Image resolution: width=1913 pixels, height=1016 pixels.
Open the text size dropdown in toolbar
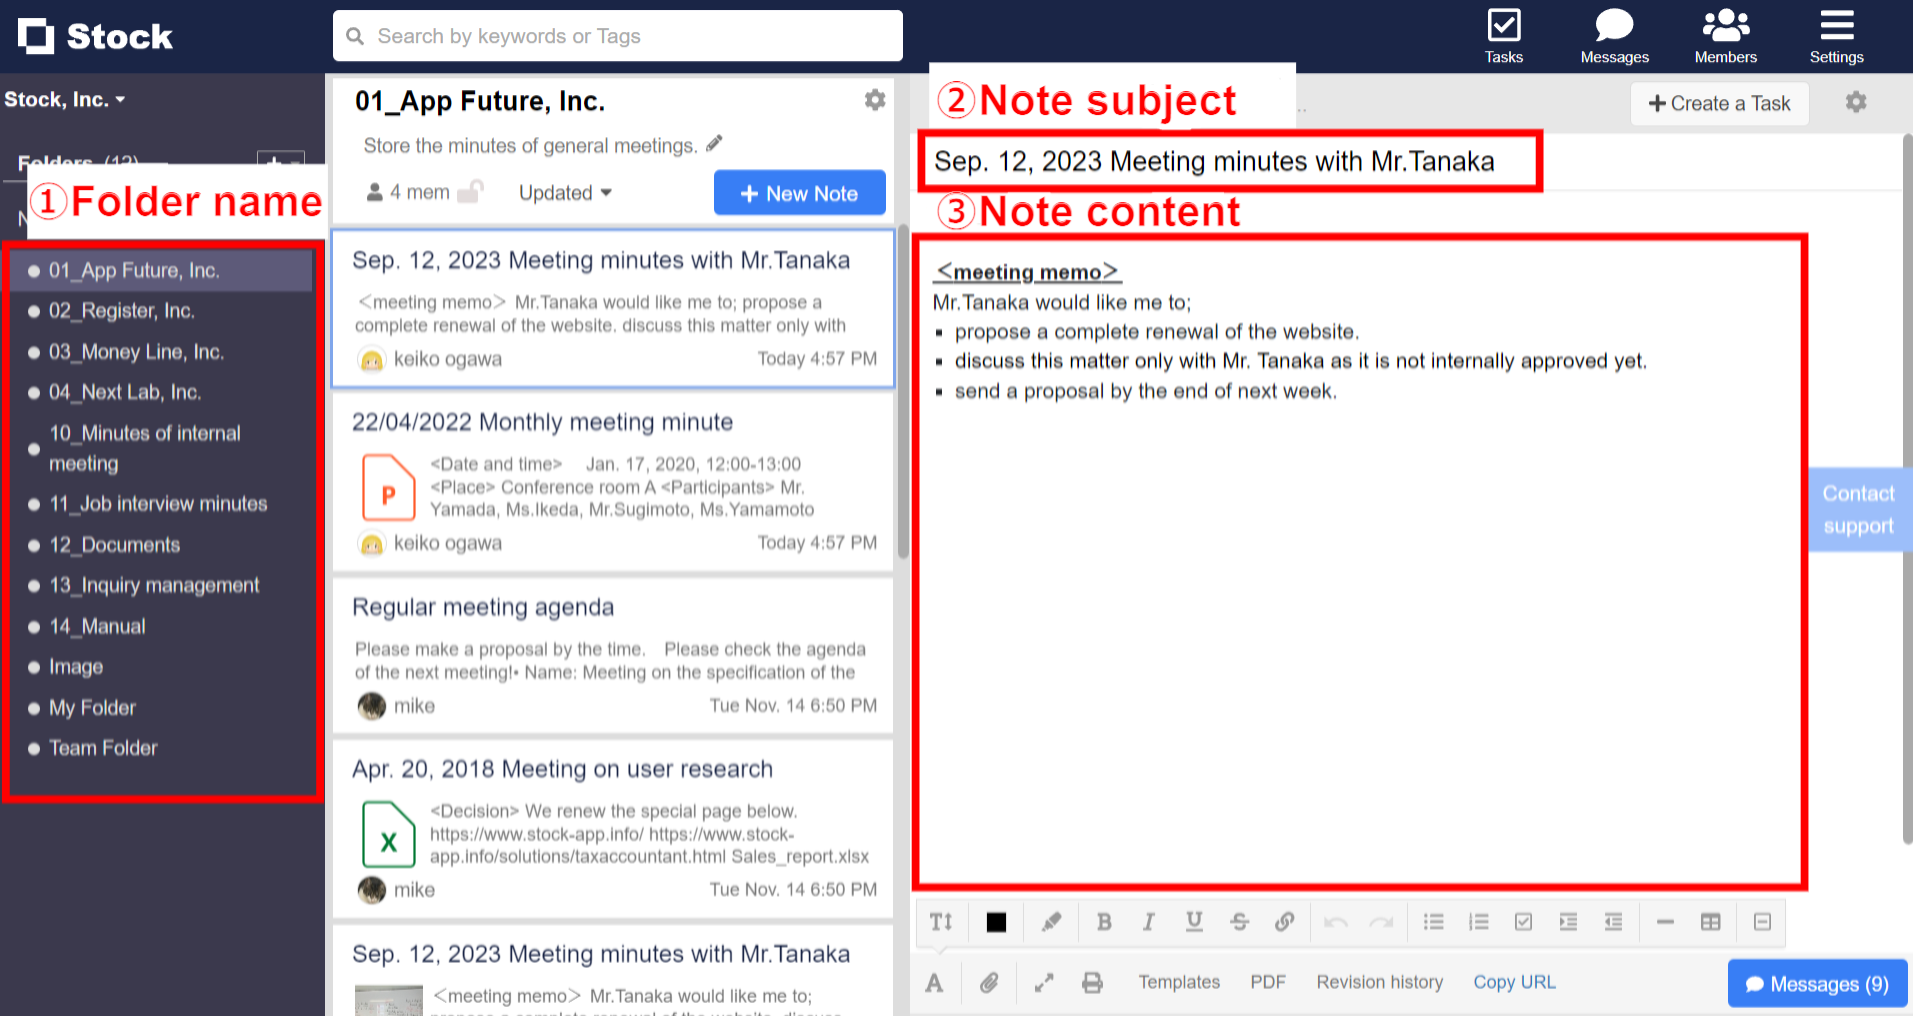[x=941, y=922]
